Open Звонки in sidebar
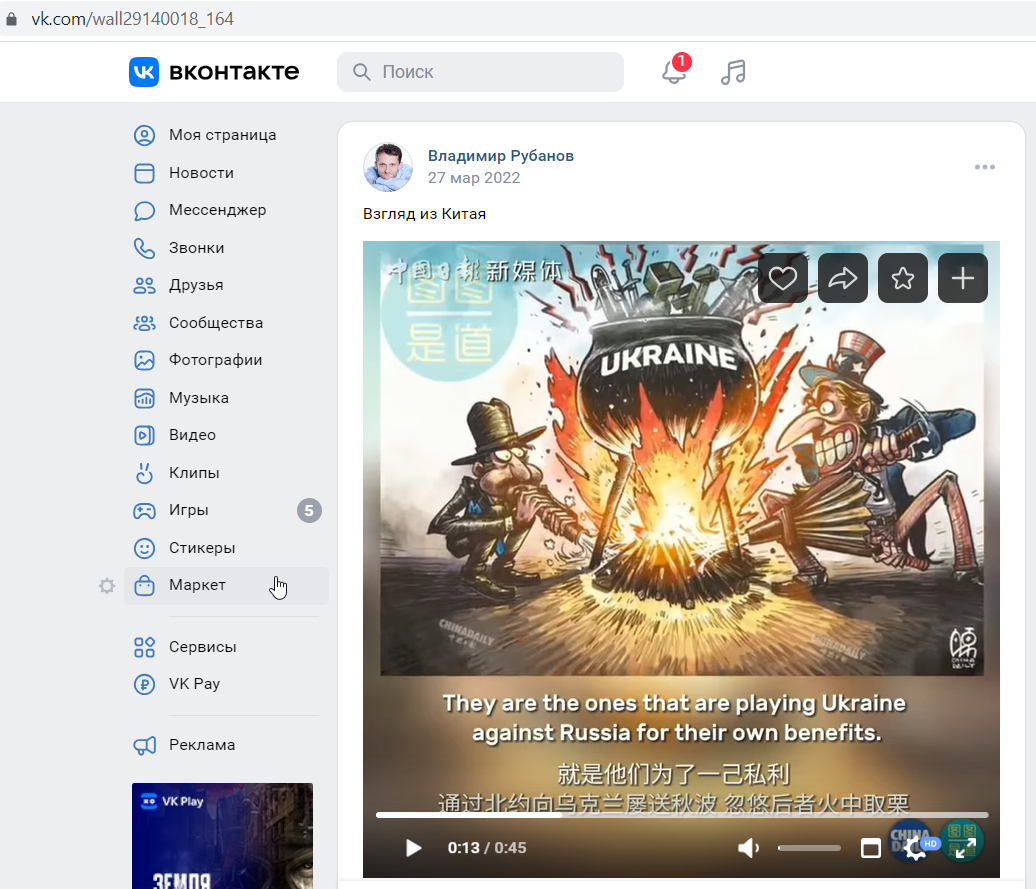1036x889 pixels. pos(226,248)
